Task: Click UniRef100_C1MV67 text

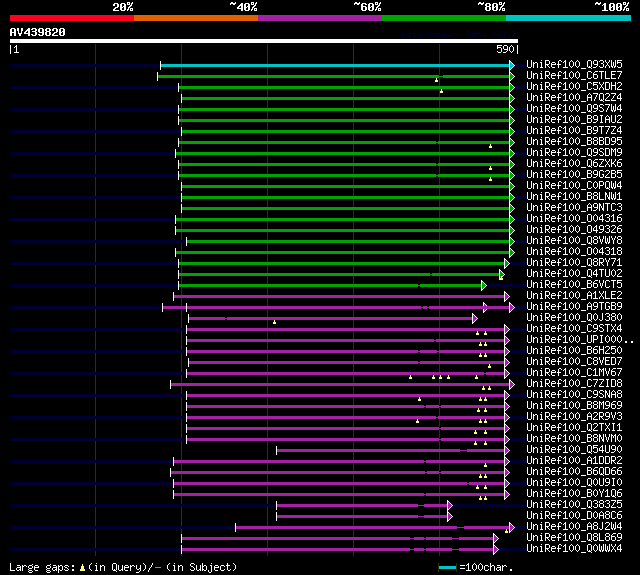Action: click(574, 373)
